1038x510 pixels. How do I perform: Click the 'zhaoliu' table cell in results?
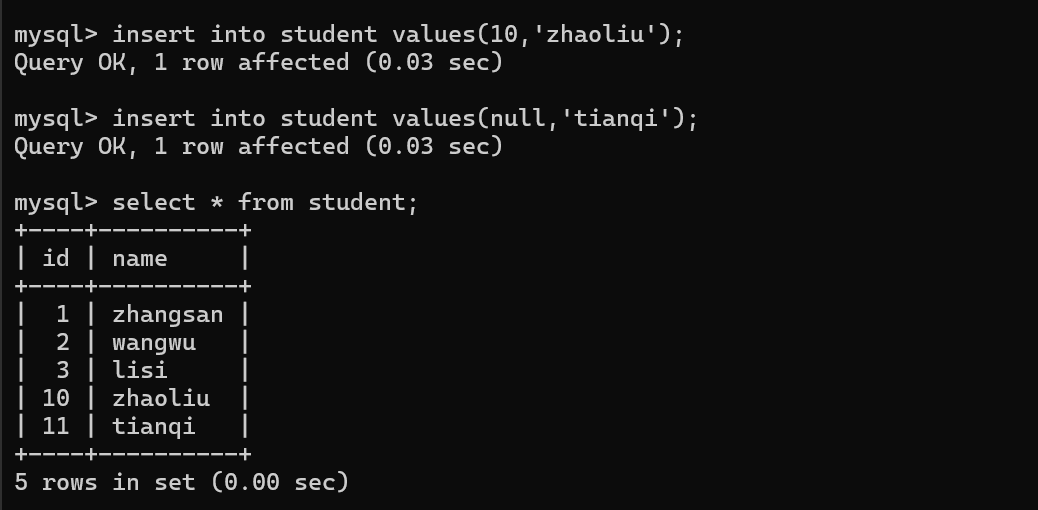tap(161, 398)
